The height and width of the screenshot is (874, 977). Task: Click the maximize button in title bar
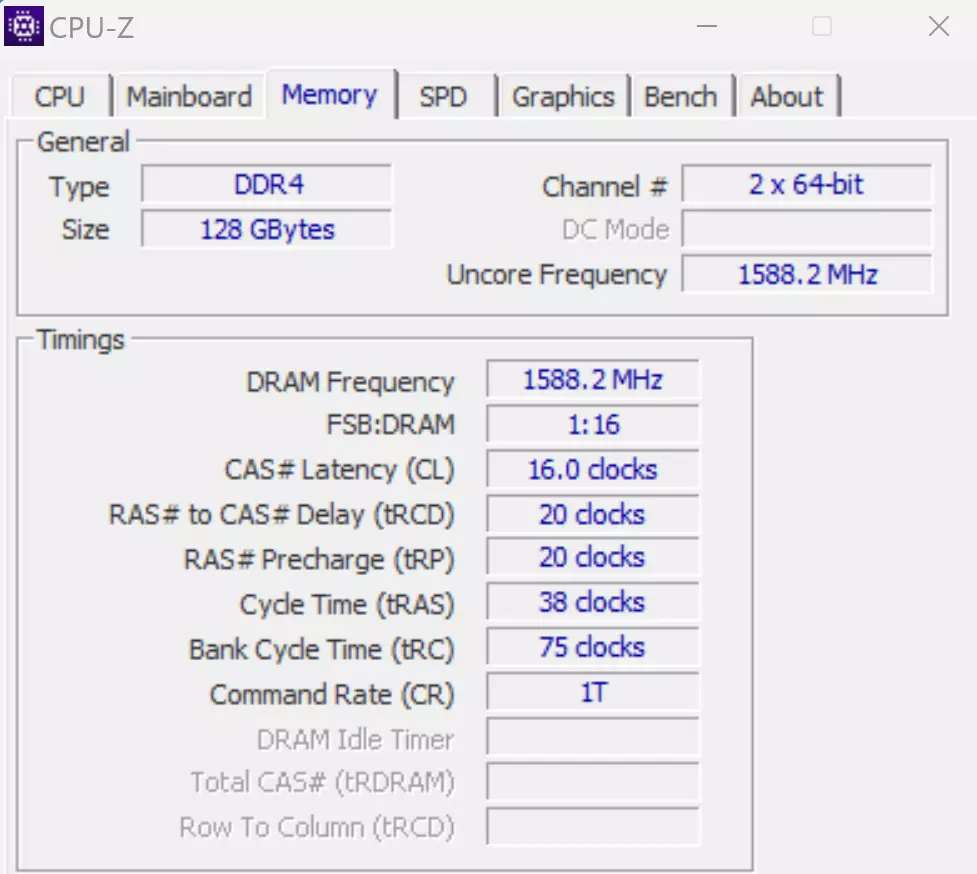(822, 26)
